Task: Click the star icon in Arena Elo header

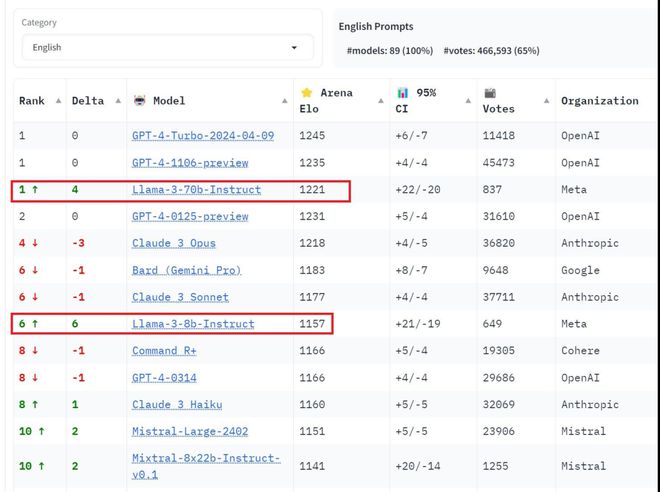Action: click(x=306, y=93)
